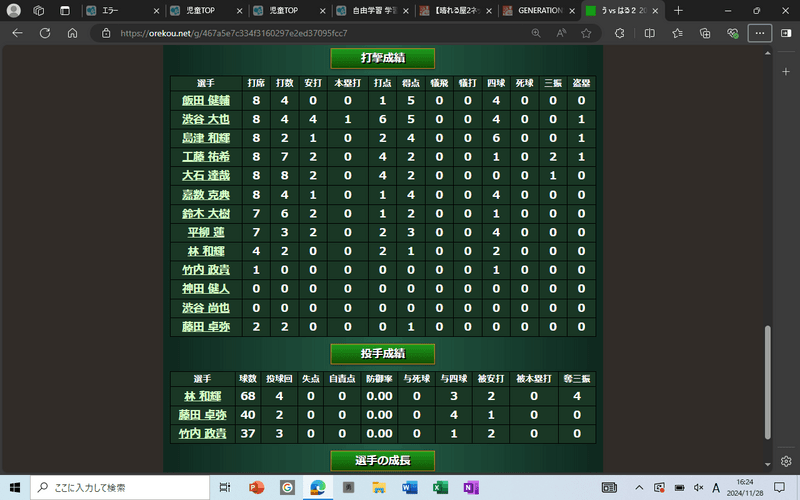Viewport: 800px width, 500px height.
Task: Launch Excel from the taskbar
Action: point(438,487)
